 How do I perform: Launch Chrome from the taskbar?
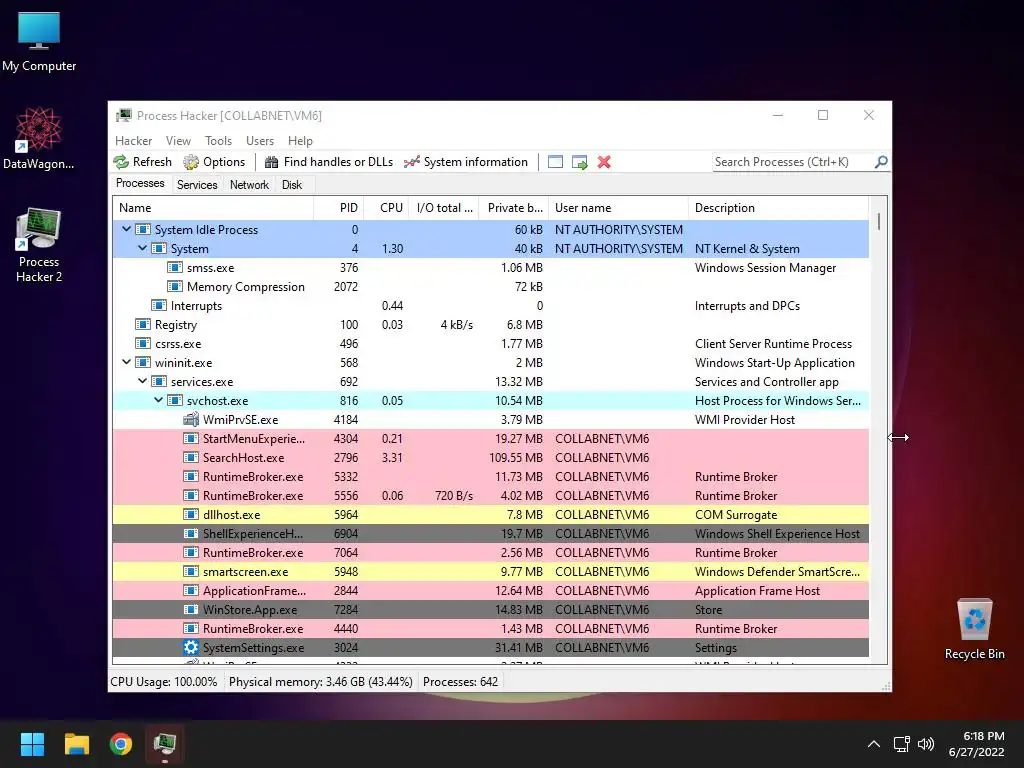(121, 744)
